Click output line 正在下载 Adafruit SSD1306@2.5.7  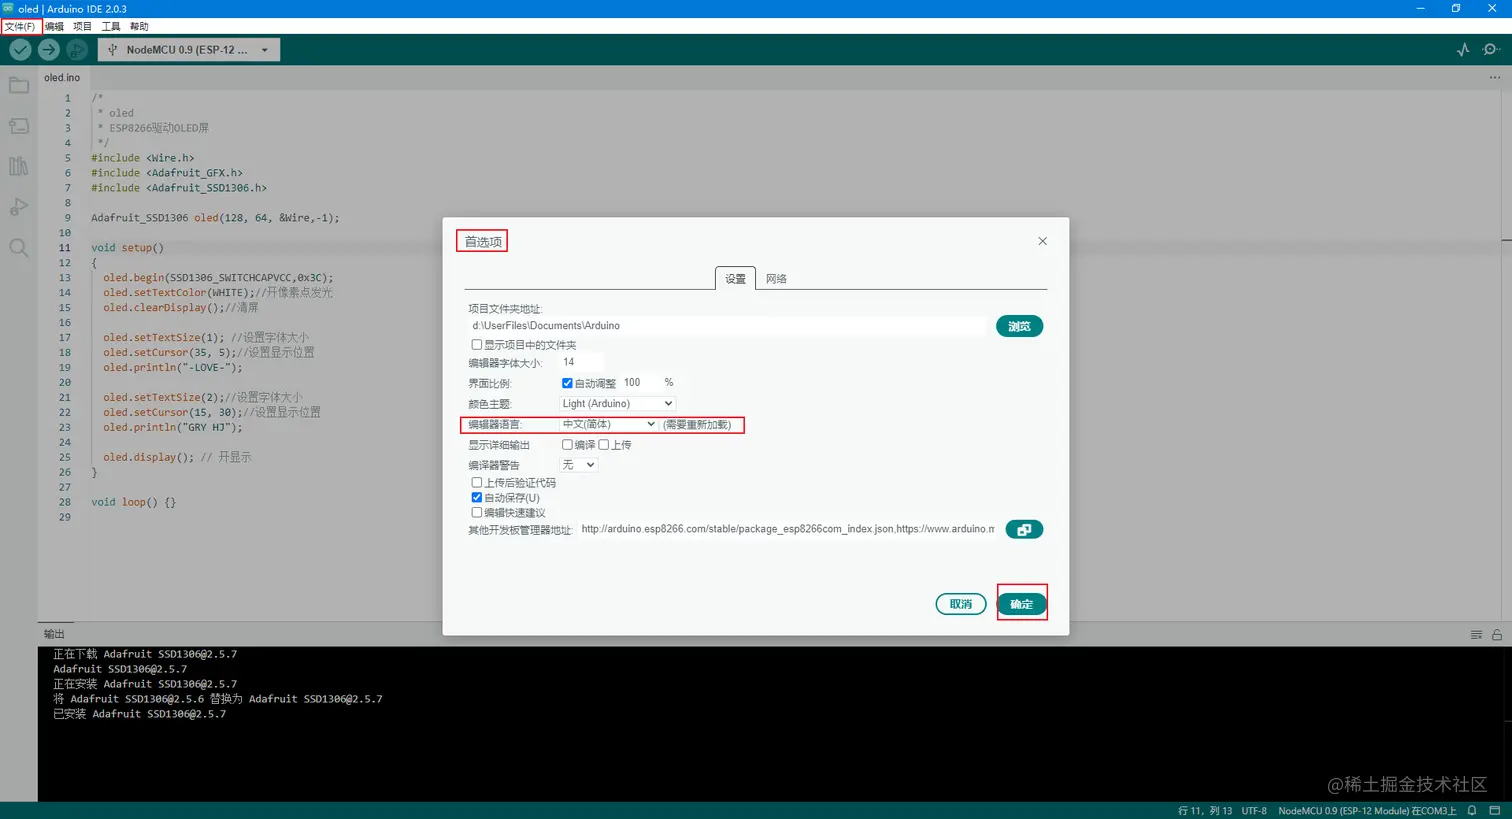[145, 654]
